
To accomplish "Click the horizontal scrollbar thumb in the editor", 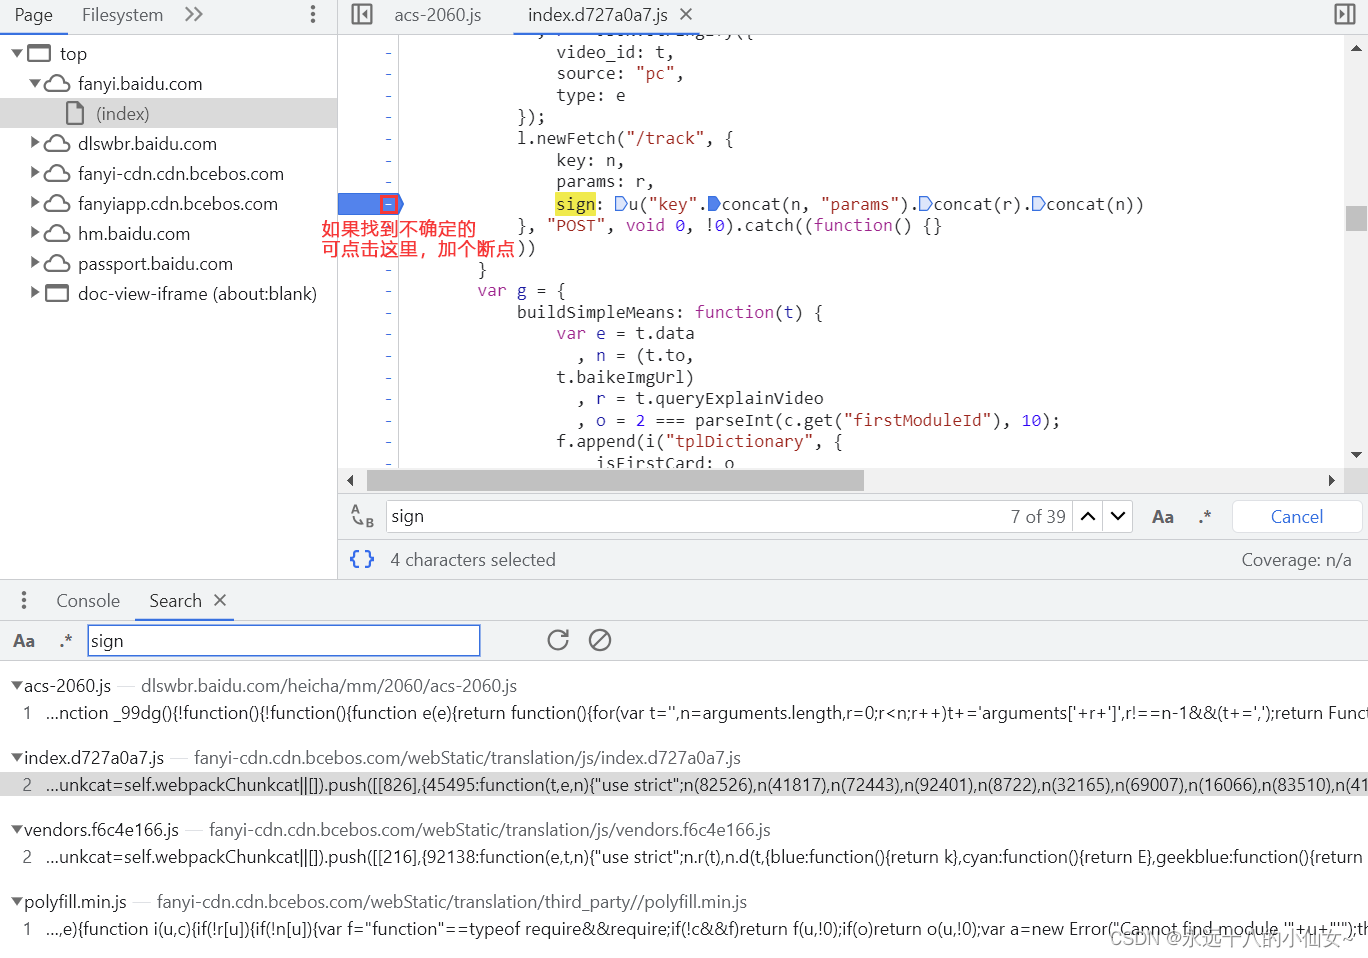I will (615, 480).
